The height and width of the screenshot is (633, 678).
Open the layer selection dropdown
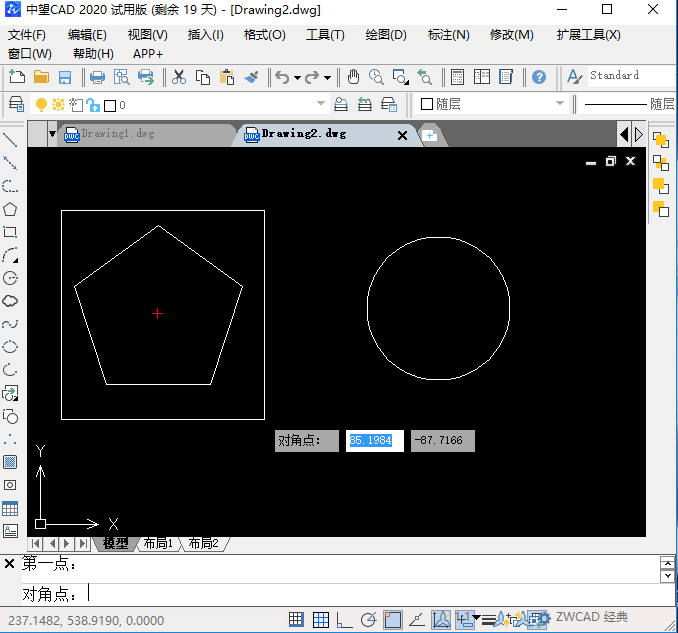pos(321,104)
